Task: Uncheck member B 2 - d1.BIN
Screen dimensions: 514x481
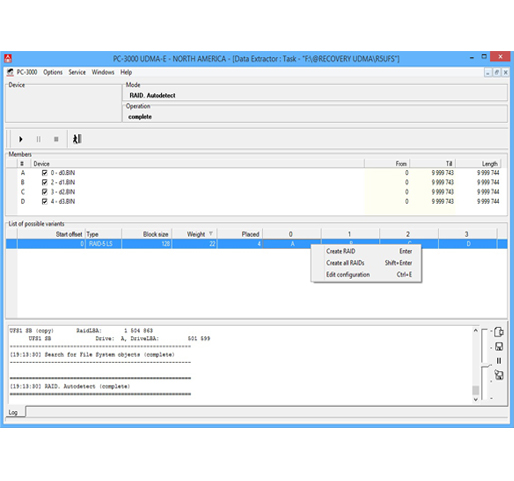Action: 44,182
